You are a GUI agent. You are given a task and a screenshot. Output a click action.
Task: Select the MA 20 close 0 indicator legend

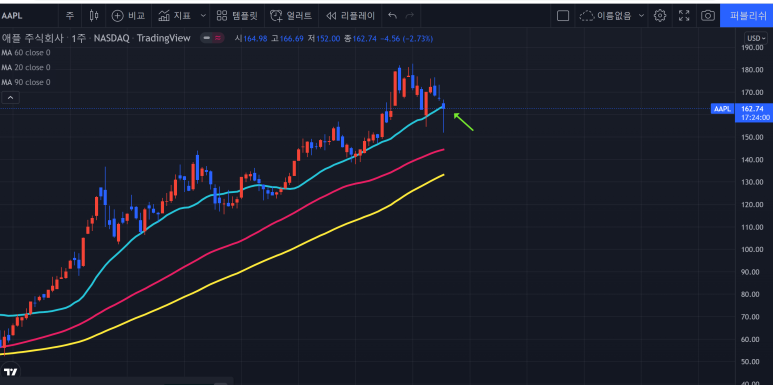pyautogui.click(x=26, y=68)
